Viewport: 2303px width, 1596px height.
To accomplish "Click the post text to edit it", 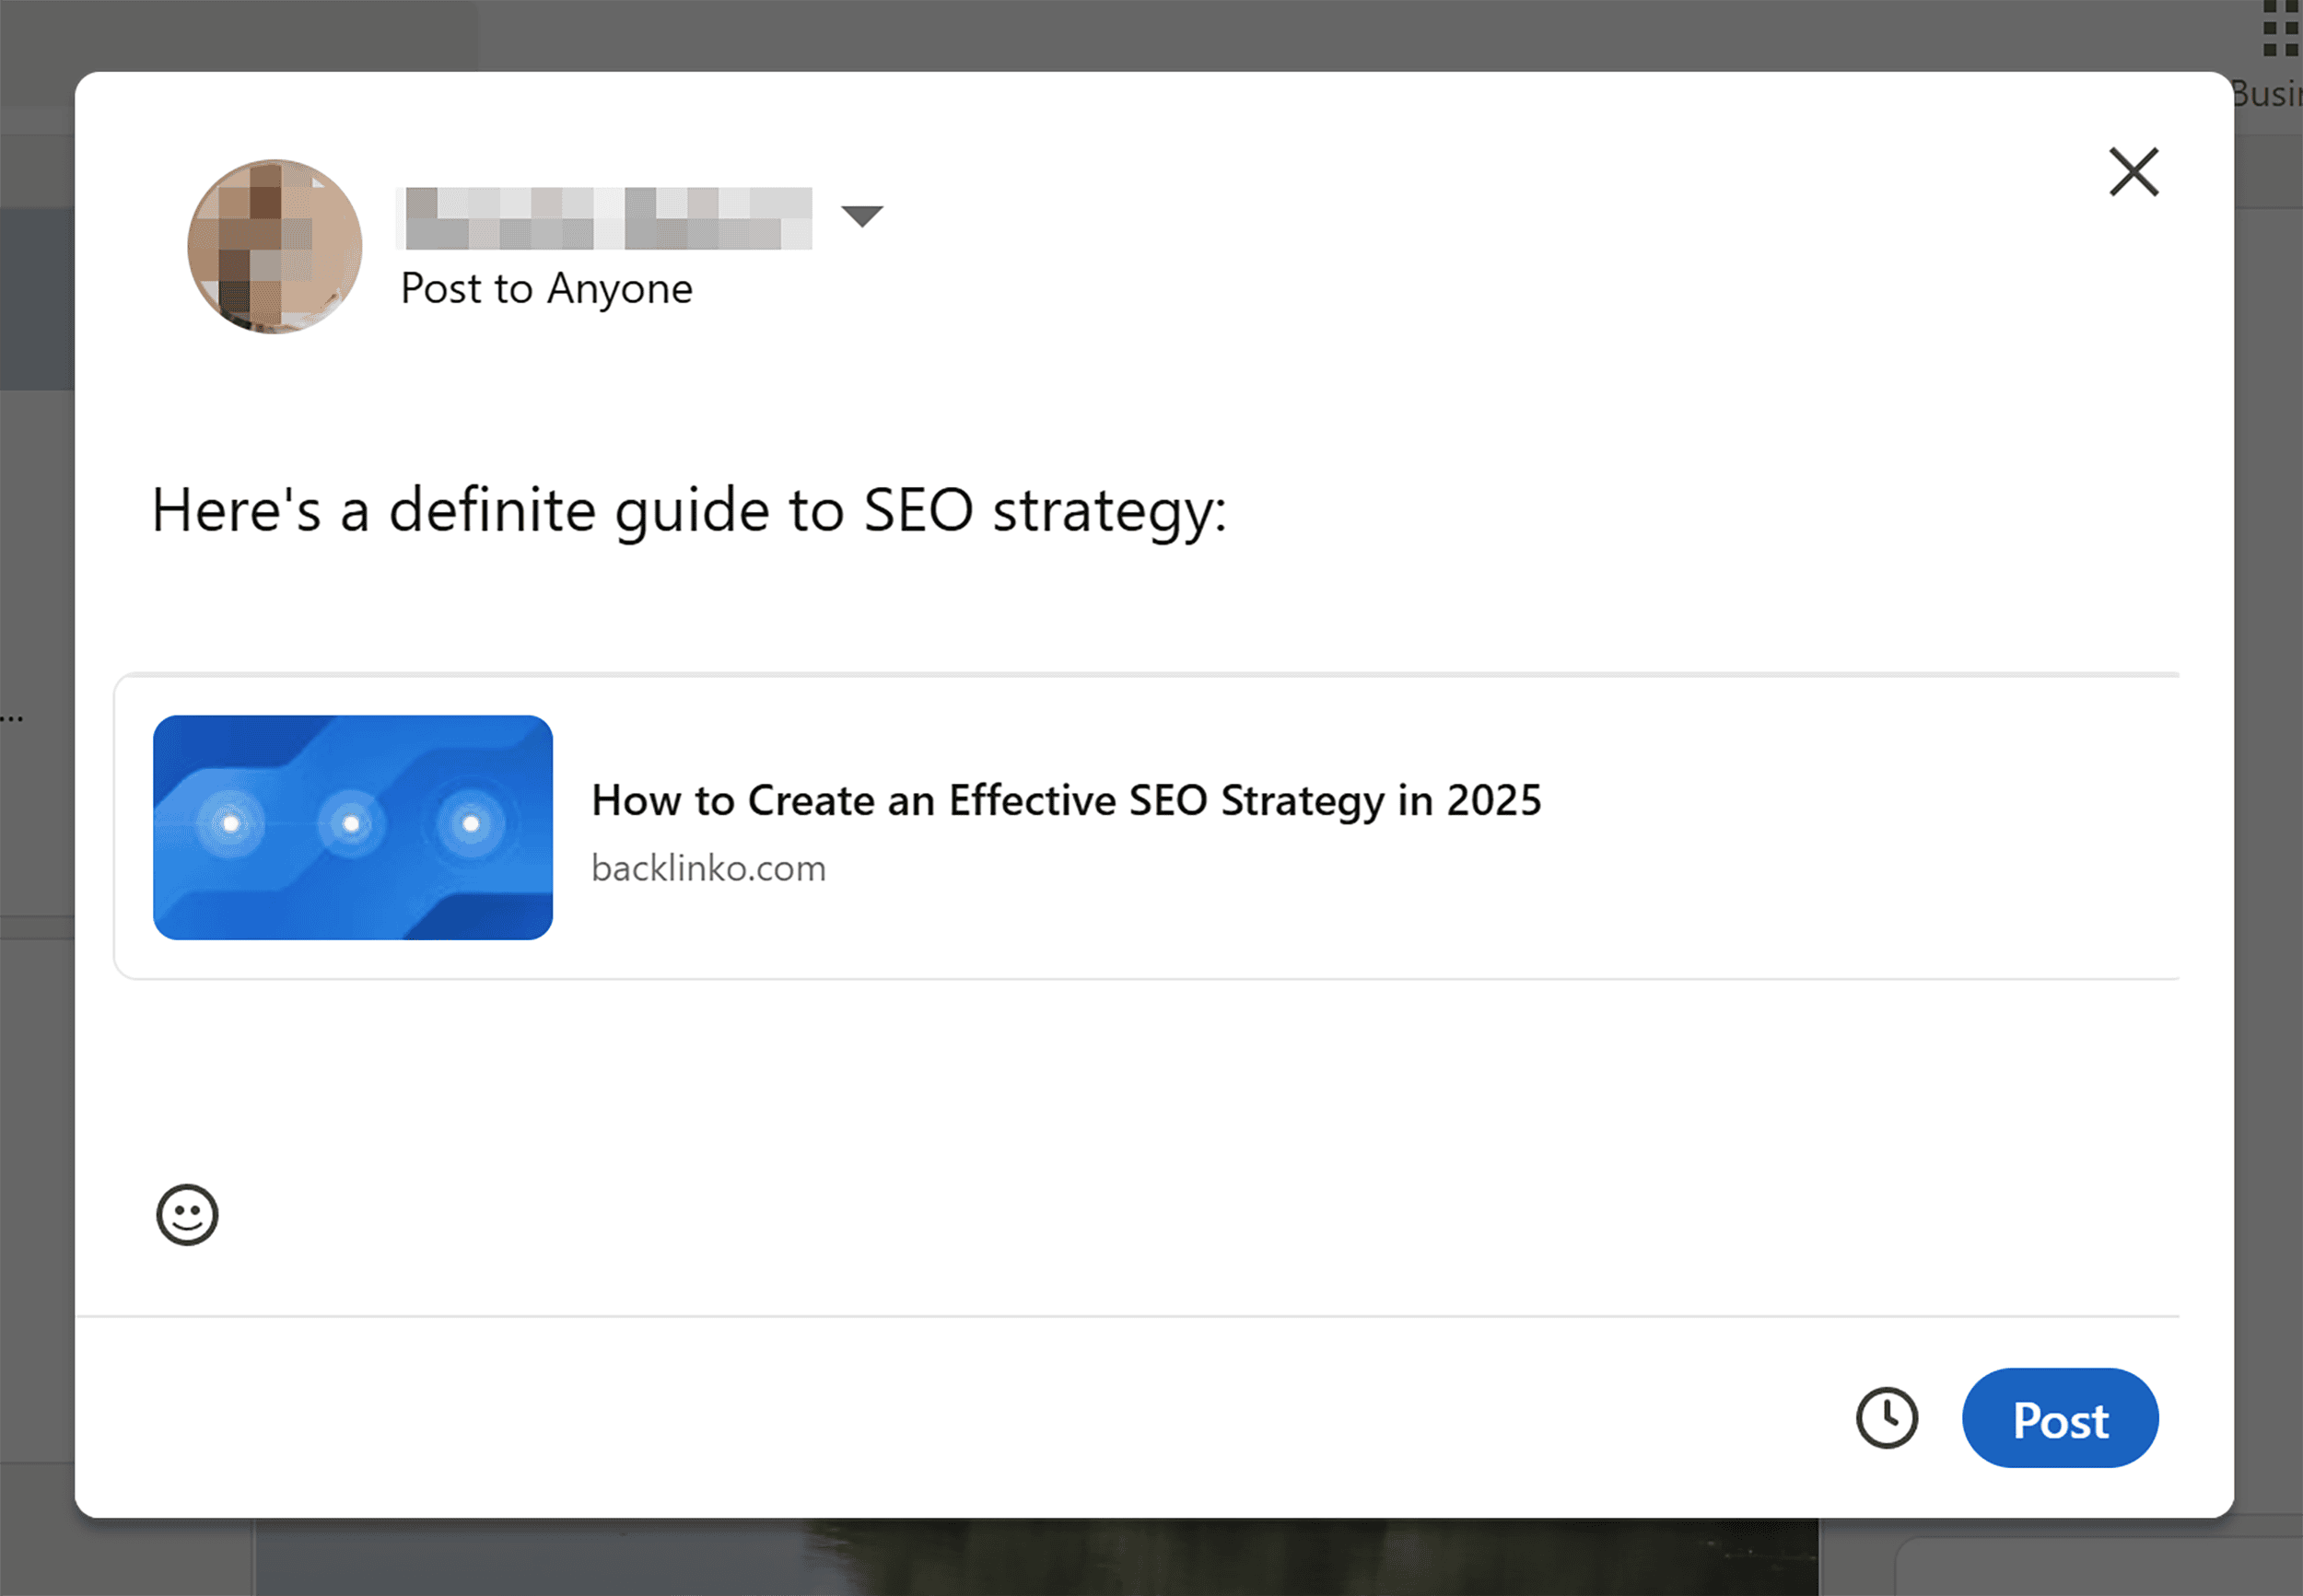I will tap(689, 510).
